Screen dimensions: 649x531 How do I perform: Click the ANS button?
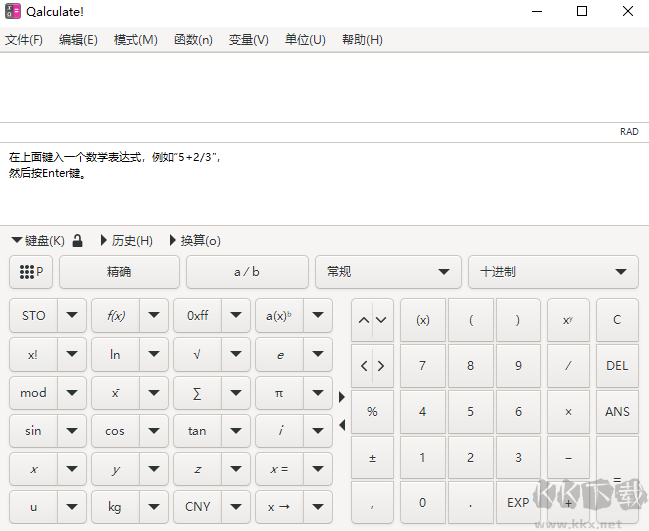[617, 412]
